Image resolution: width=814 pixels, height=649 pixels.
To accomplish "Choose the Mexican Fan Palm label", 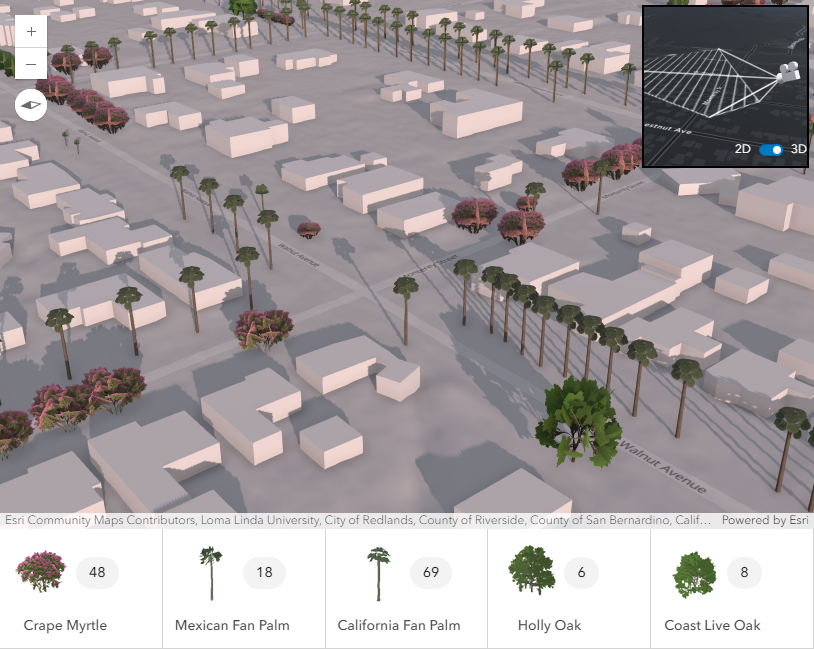I will click(x=232, y=625).
